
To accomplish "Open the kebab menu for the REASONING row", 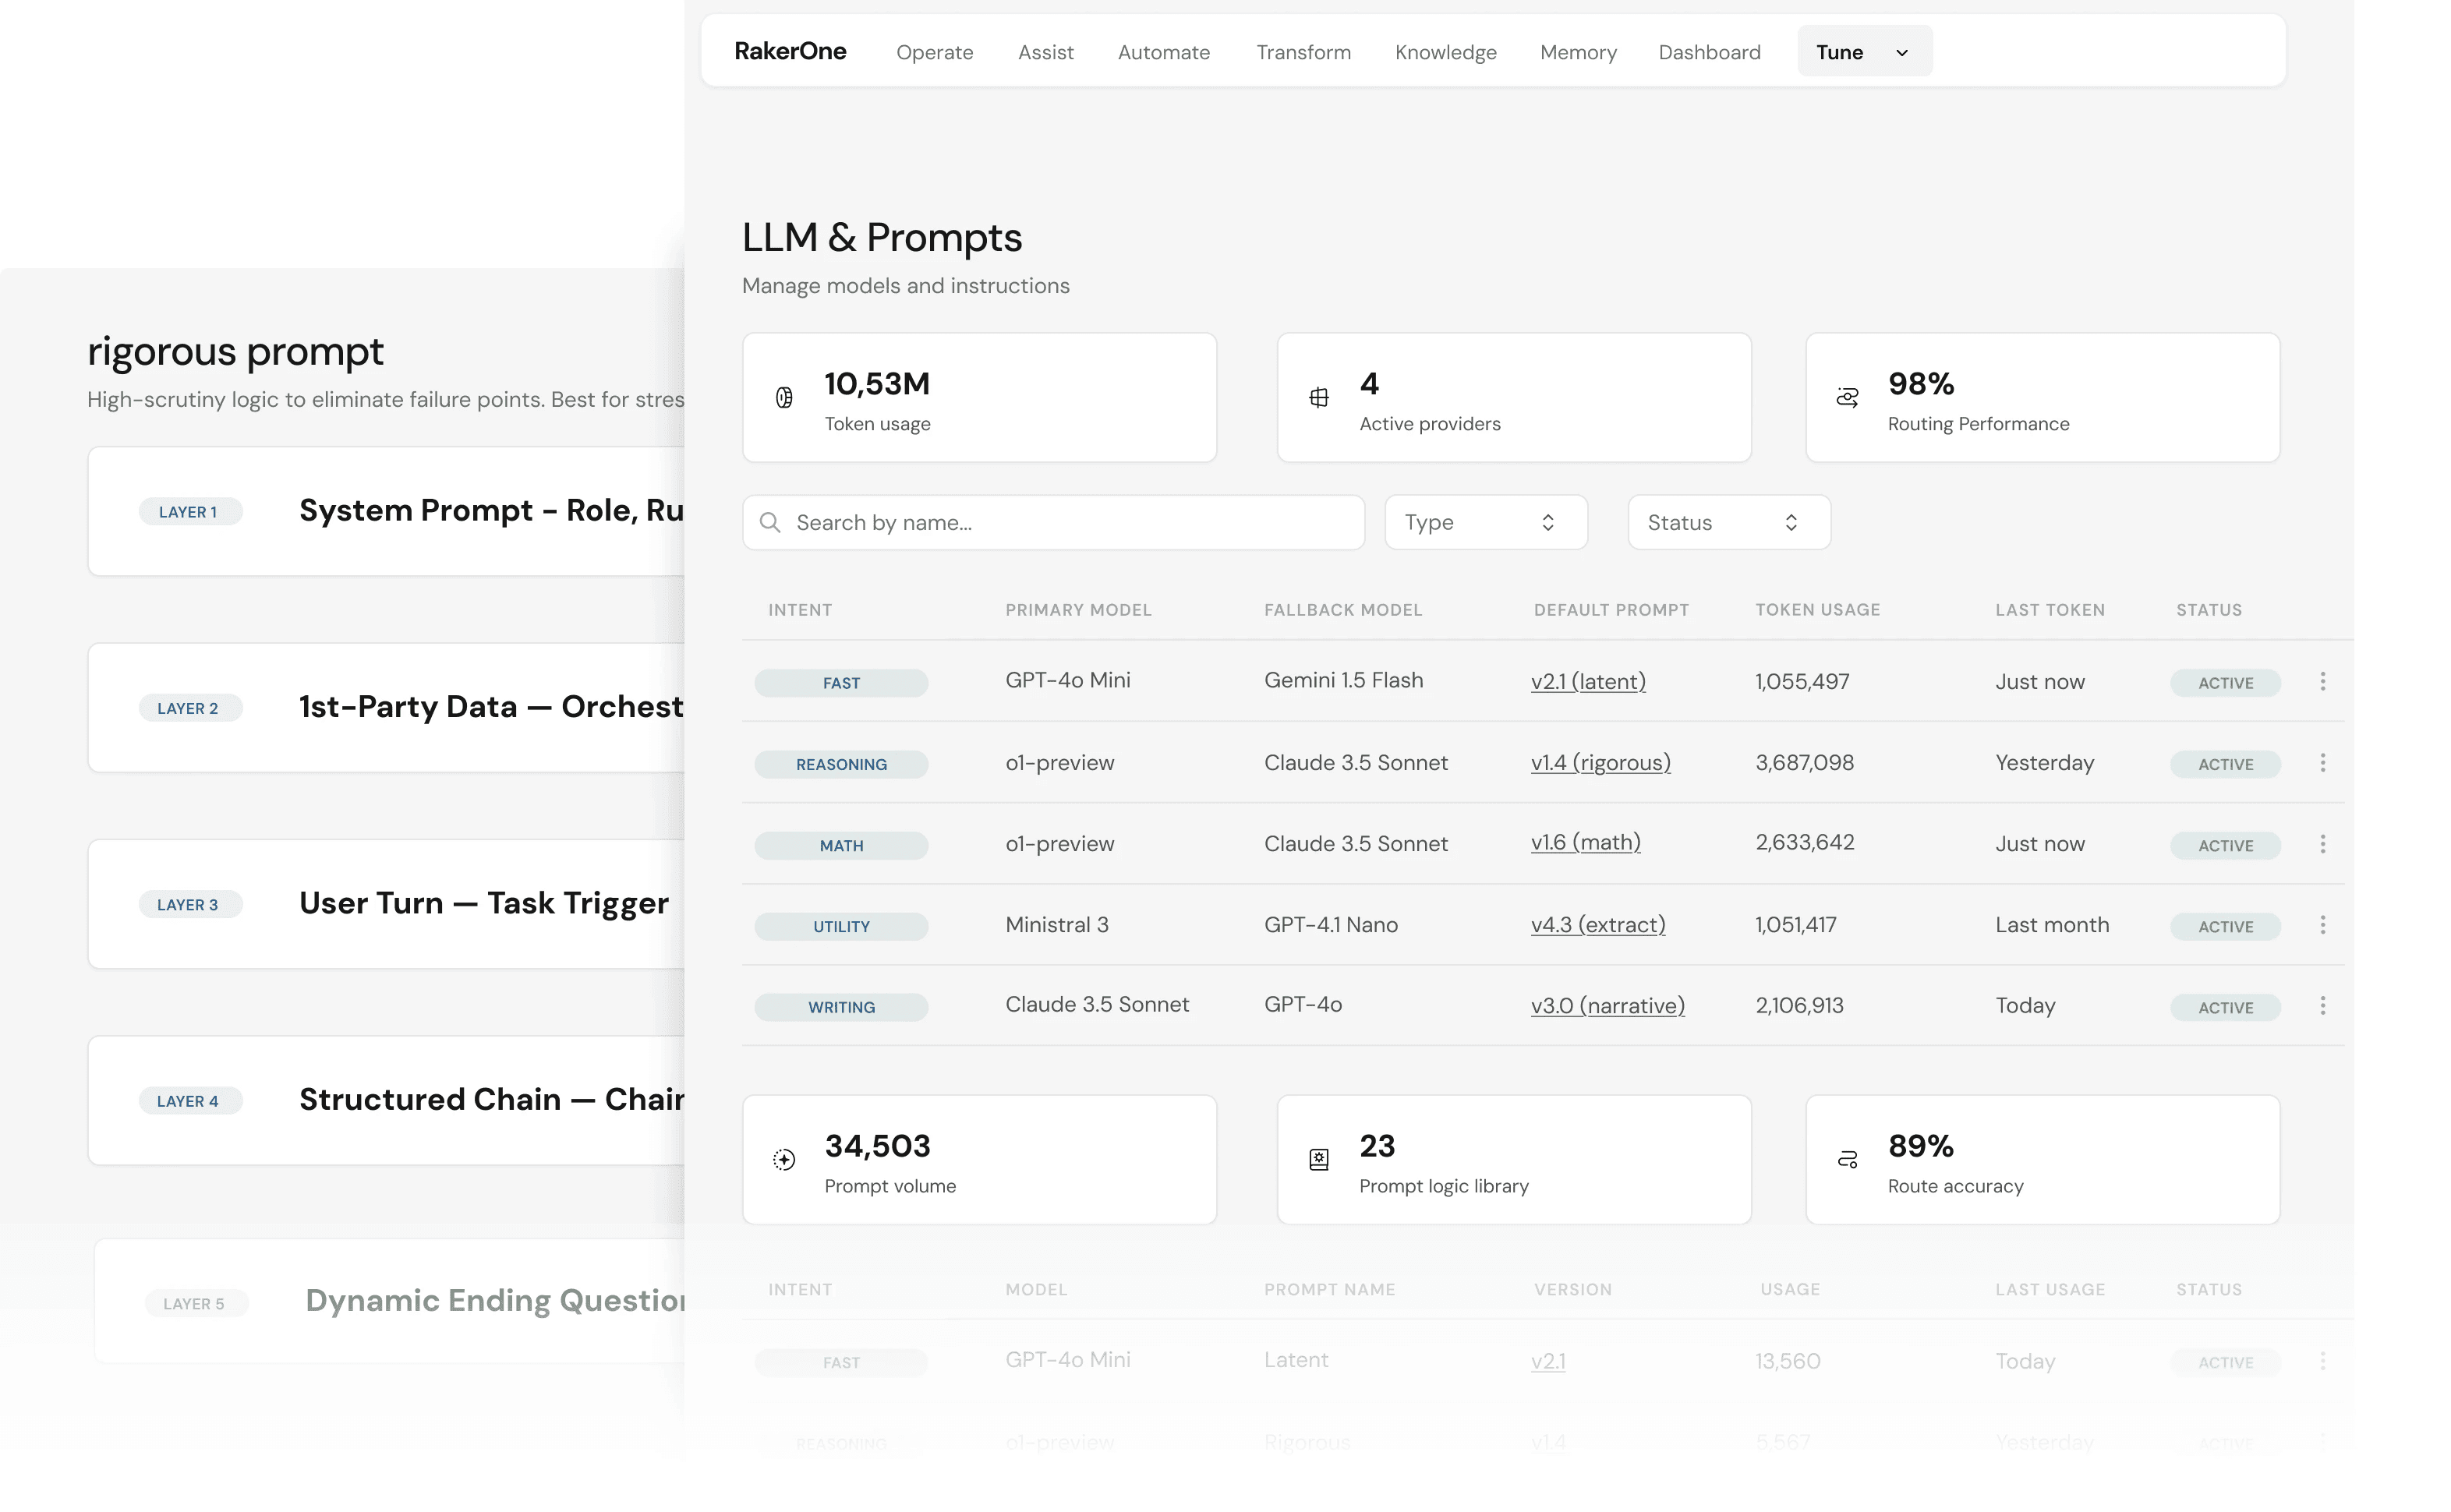I will pos(2324,762).
